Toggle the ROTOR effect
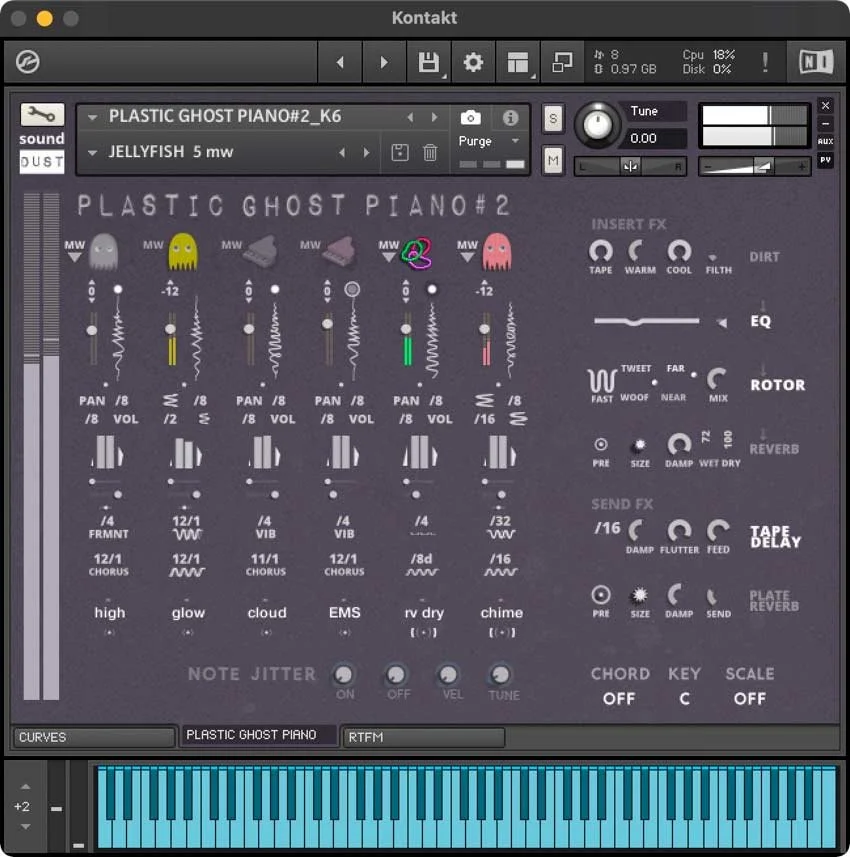Screen dimensions: 850x857 coord(777,385)
